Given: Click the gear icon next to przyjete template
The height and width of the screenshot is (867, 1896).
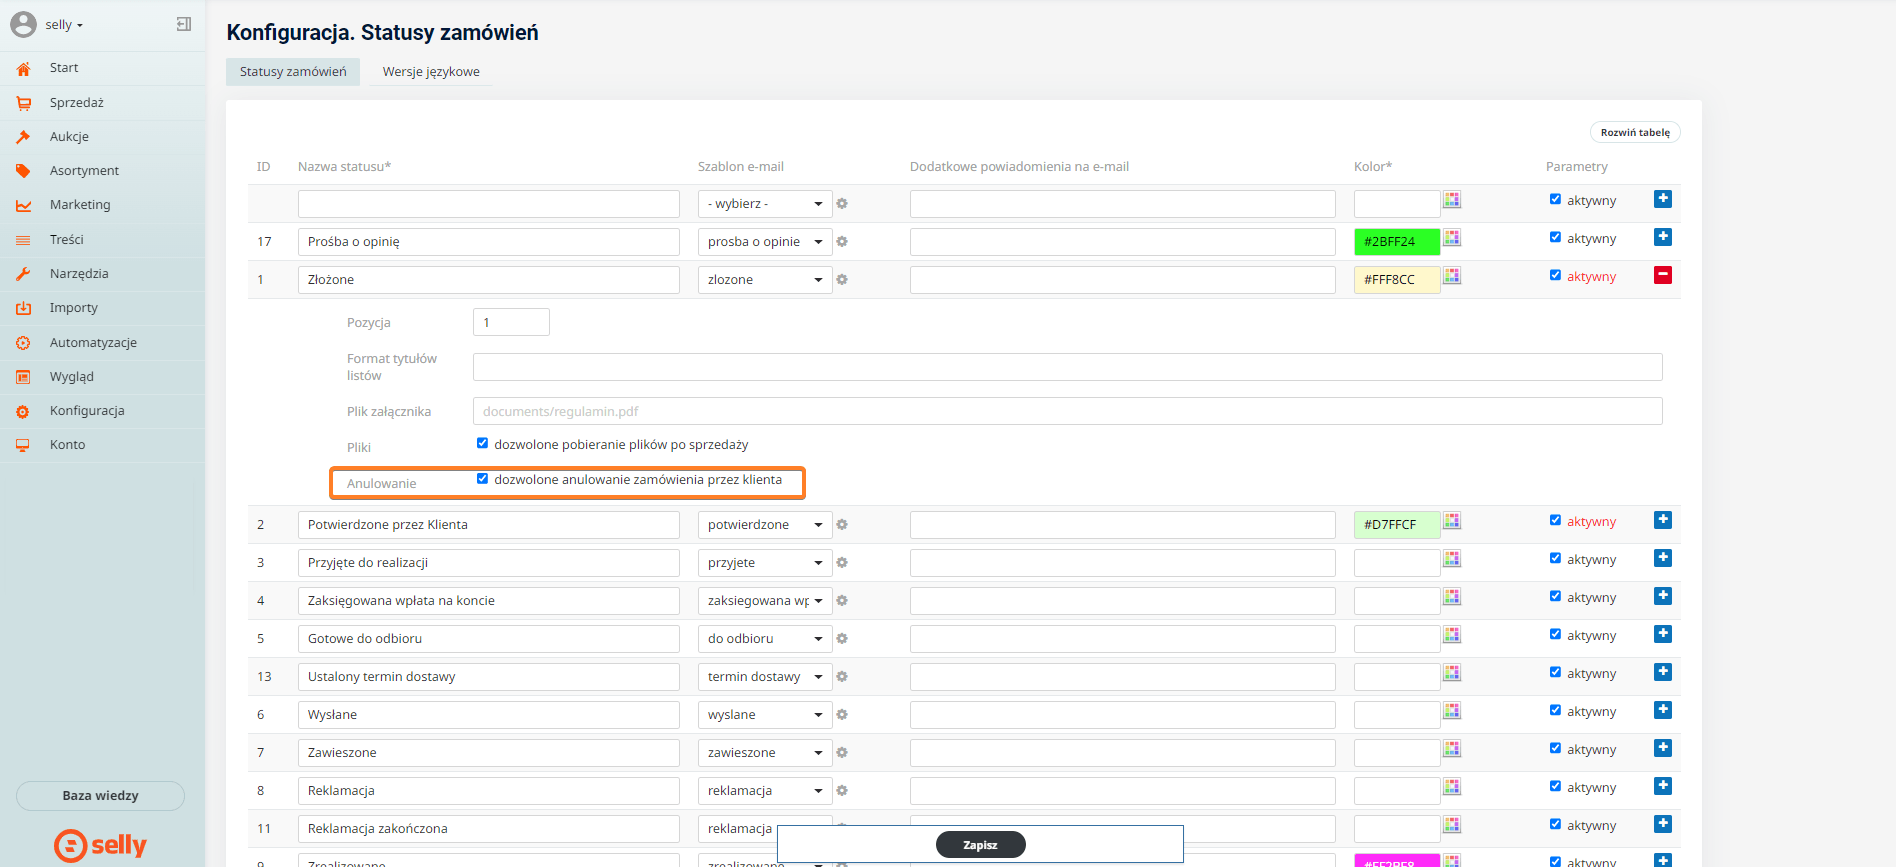Looking at the screenshot, I should tap(842, 563).
